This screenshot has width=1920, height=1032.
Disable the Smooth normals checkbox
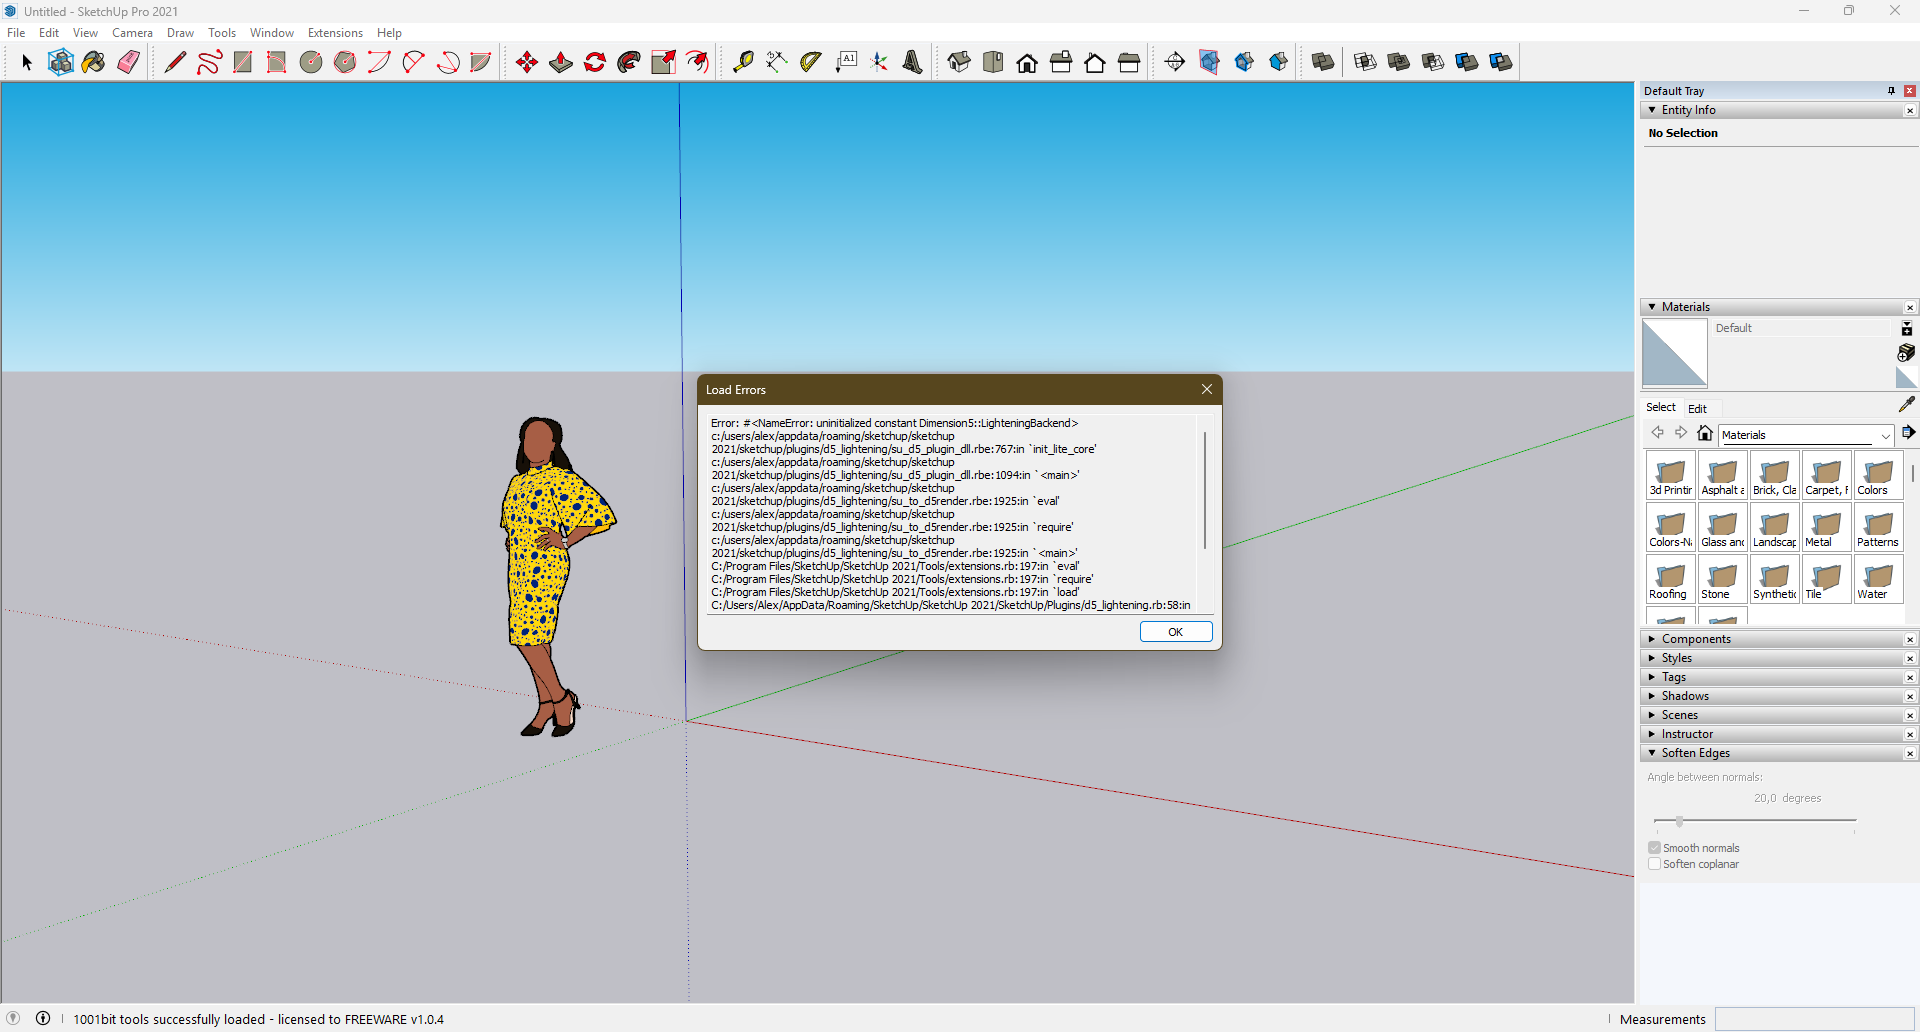[x=1656, y=847]
